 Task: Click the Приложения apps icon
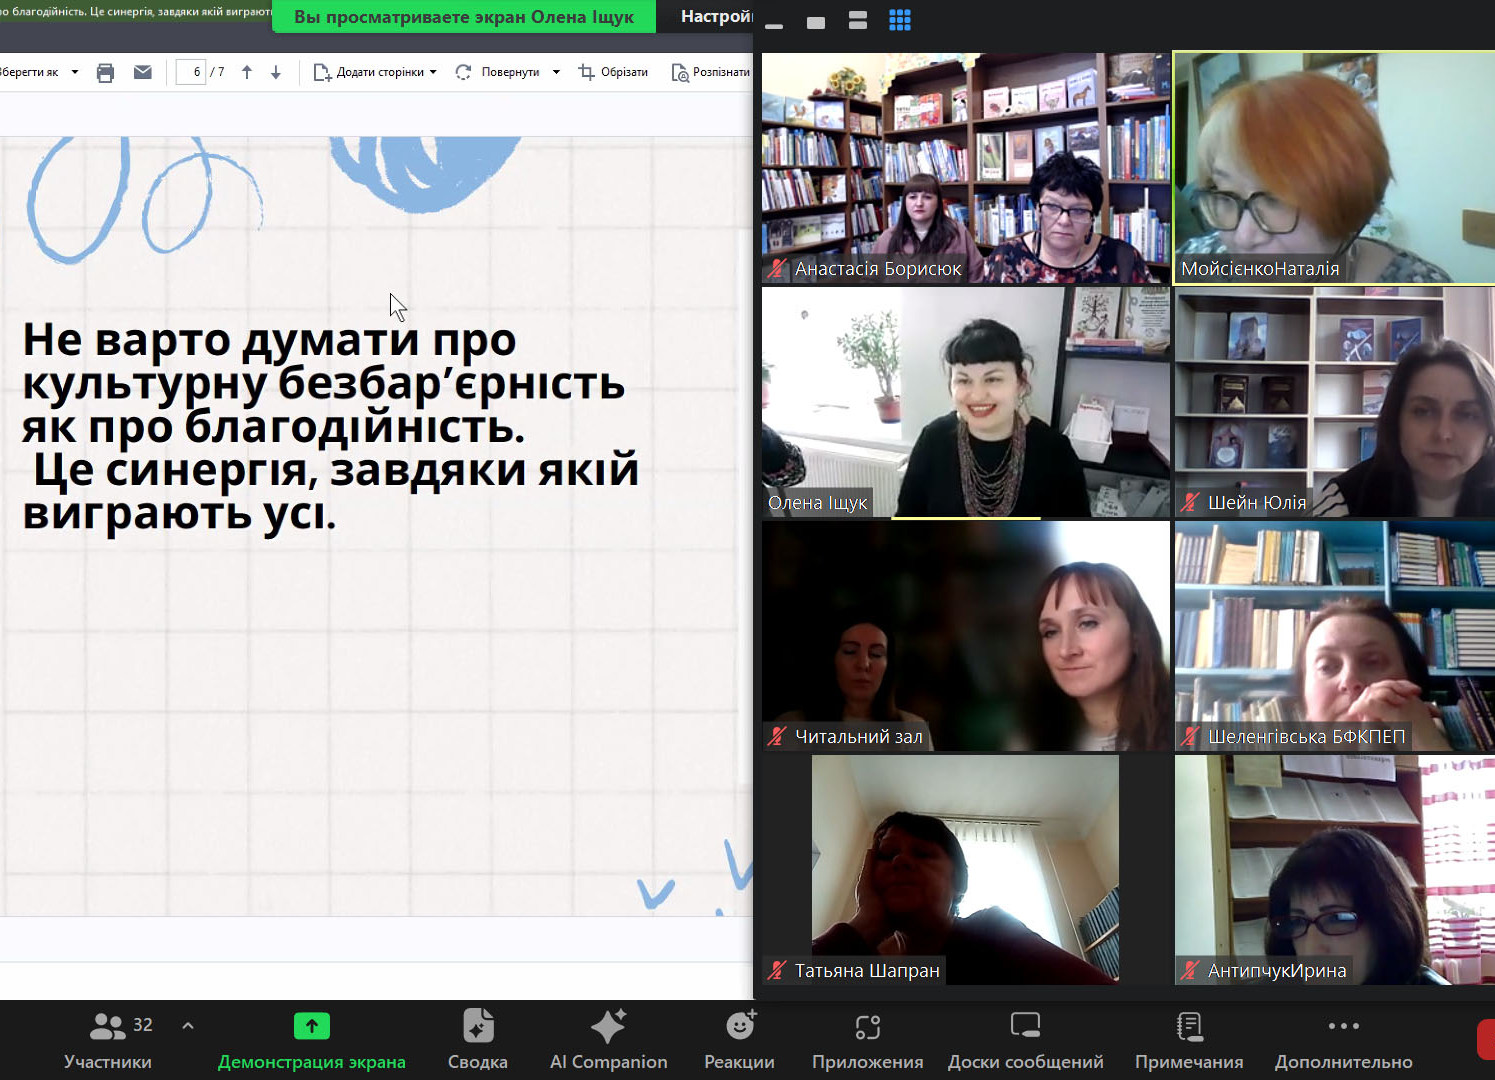tap(868, 1027)
